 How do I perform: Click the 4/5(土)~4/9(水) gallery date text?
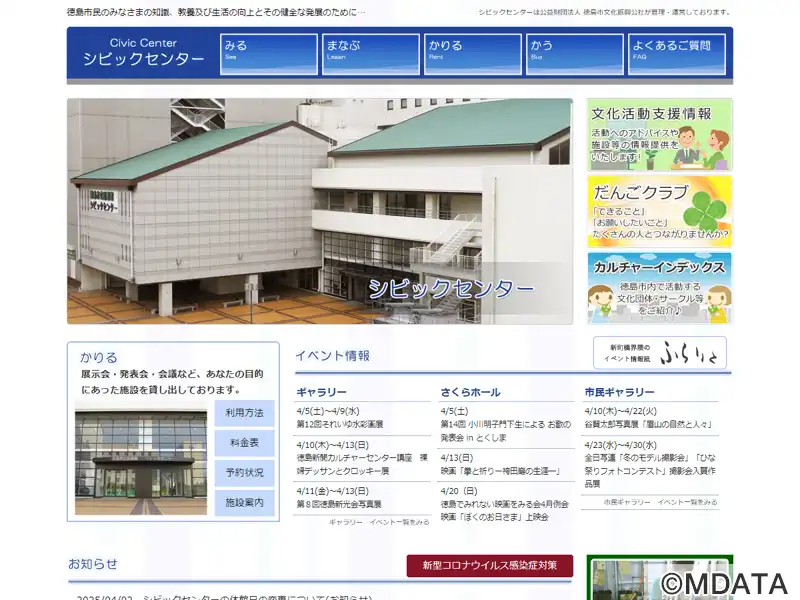pos(328,411)
